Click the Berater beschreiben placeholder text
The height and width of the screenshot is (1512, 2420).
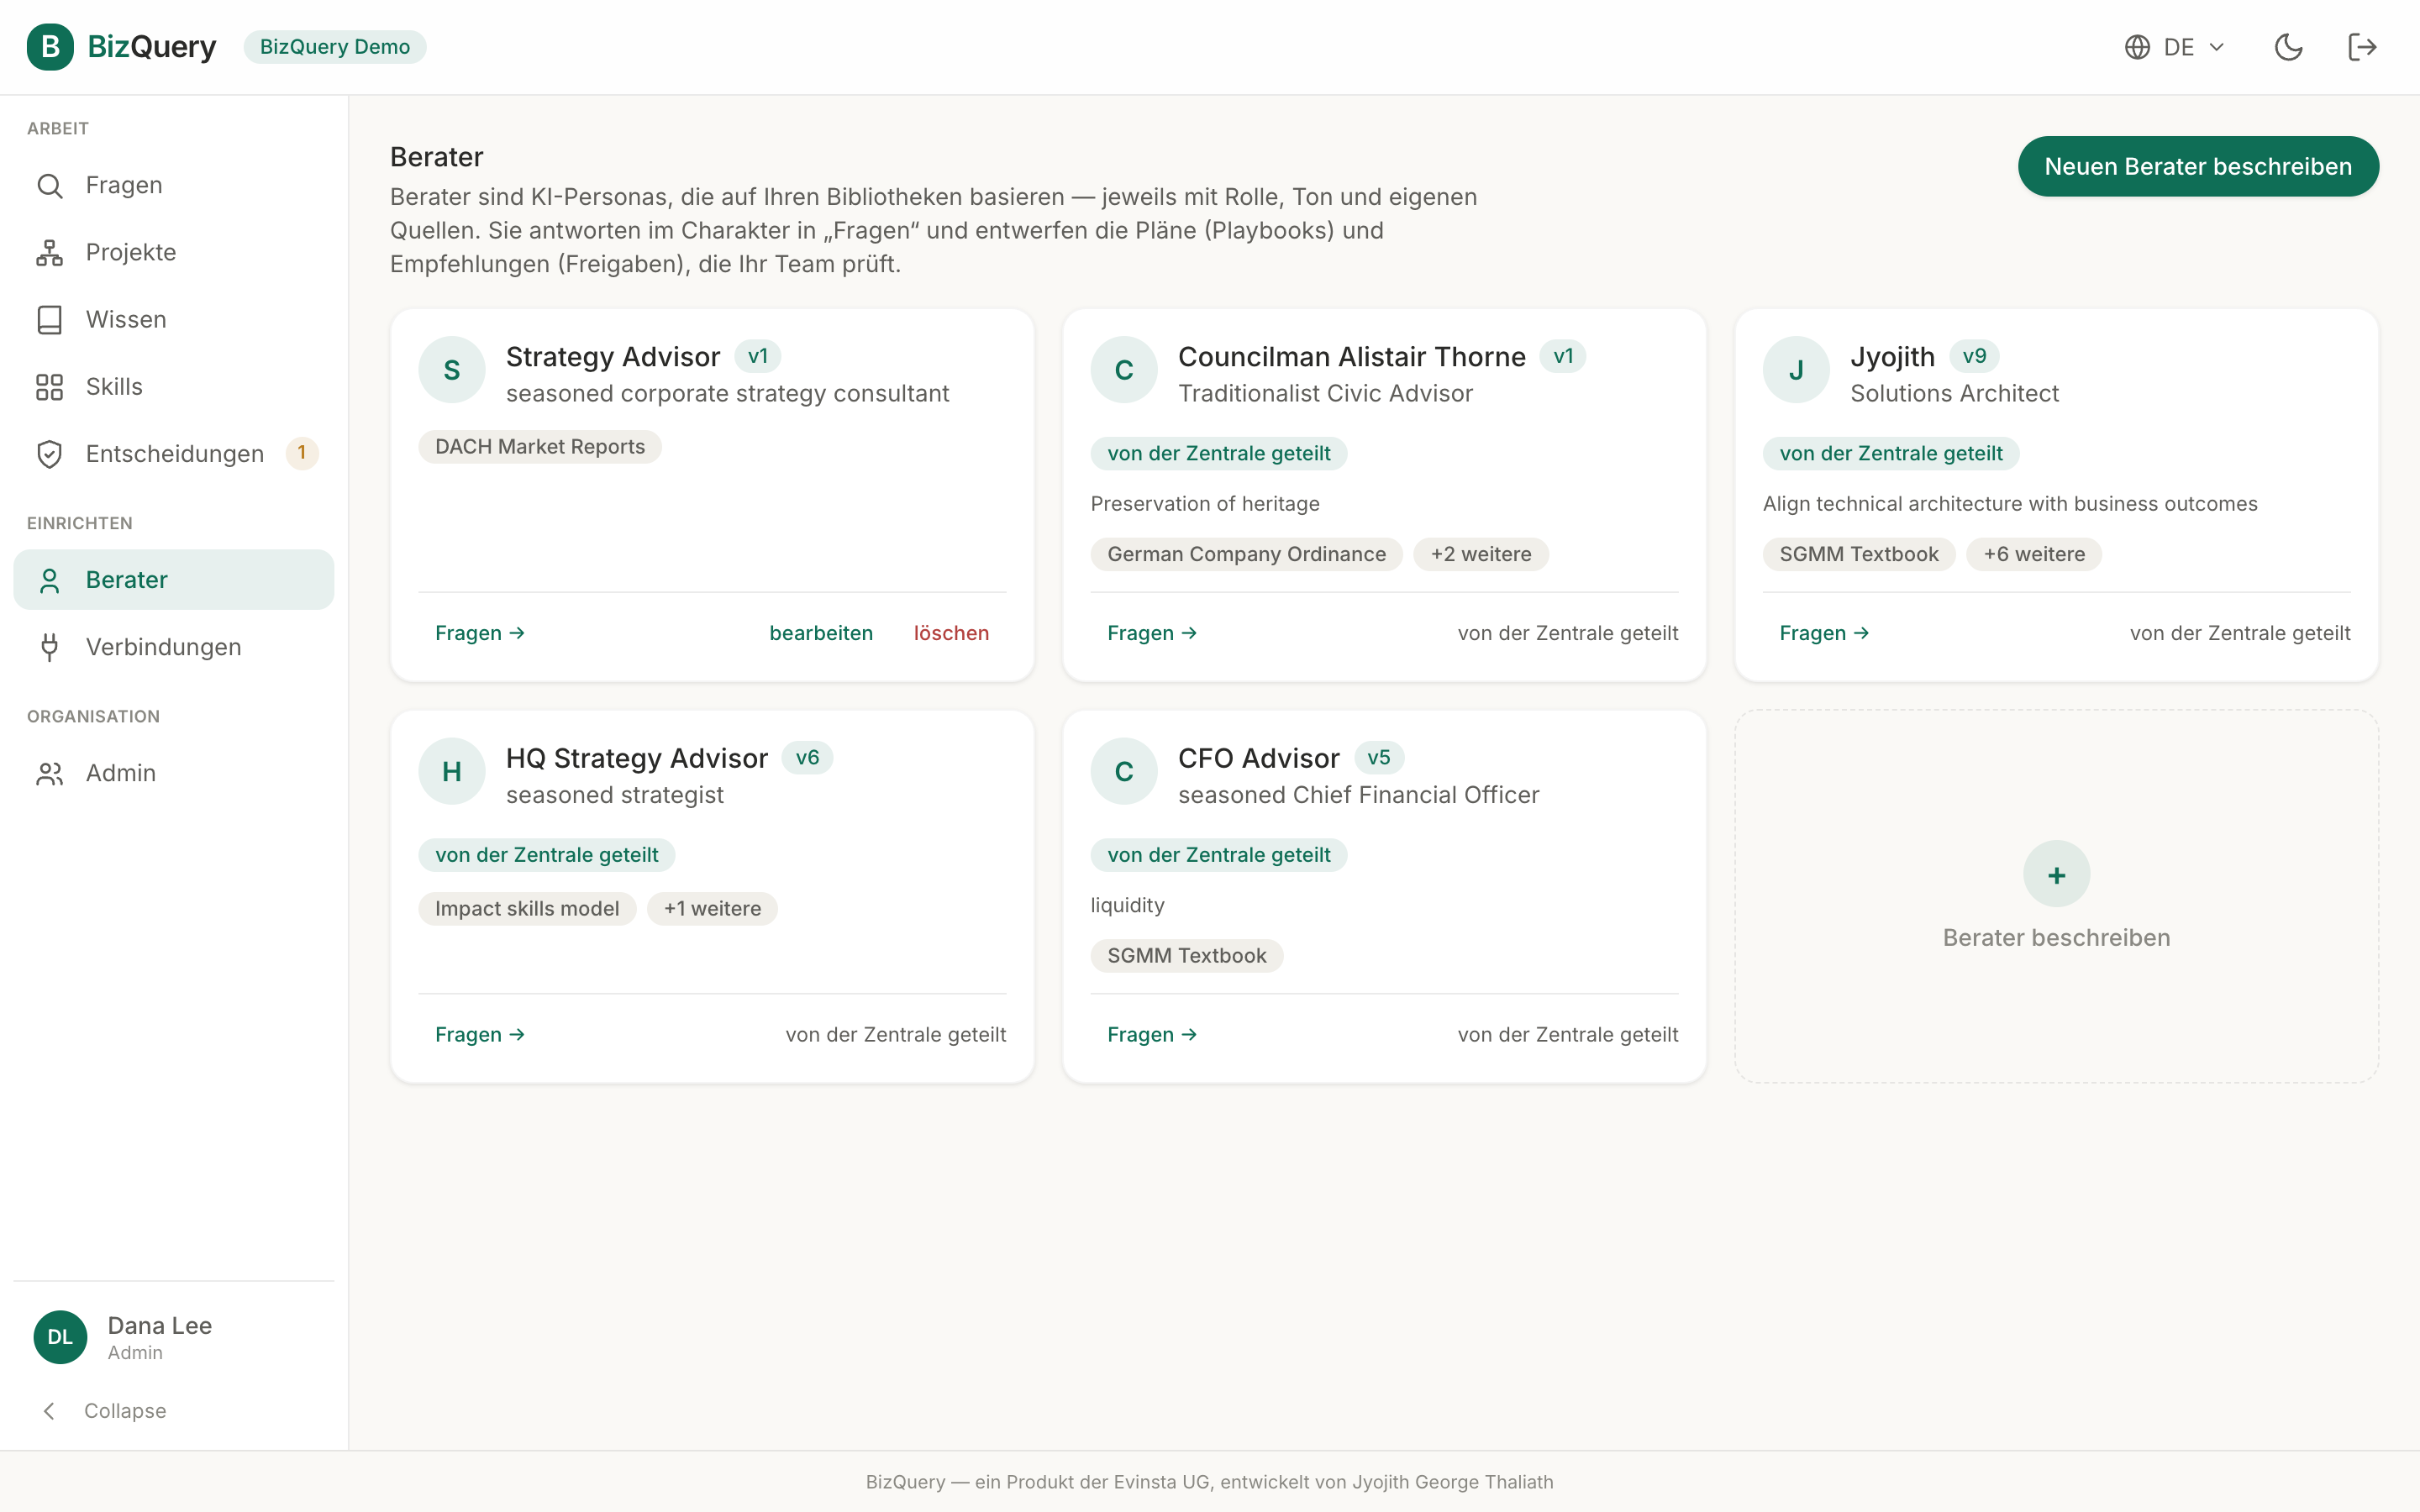coord(2056,937)
